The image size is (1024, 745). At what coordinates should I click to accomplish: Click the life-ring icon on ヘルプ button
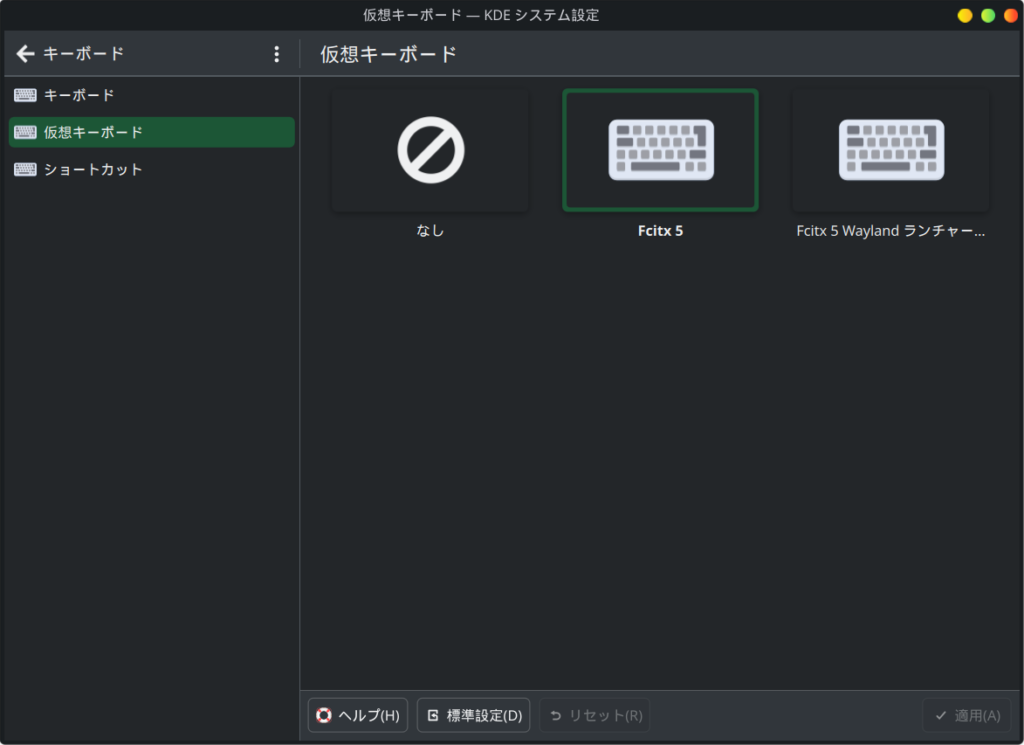point(322,715)
